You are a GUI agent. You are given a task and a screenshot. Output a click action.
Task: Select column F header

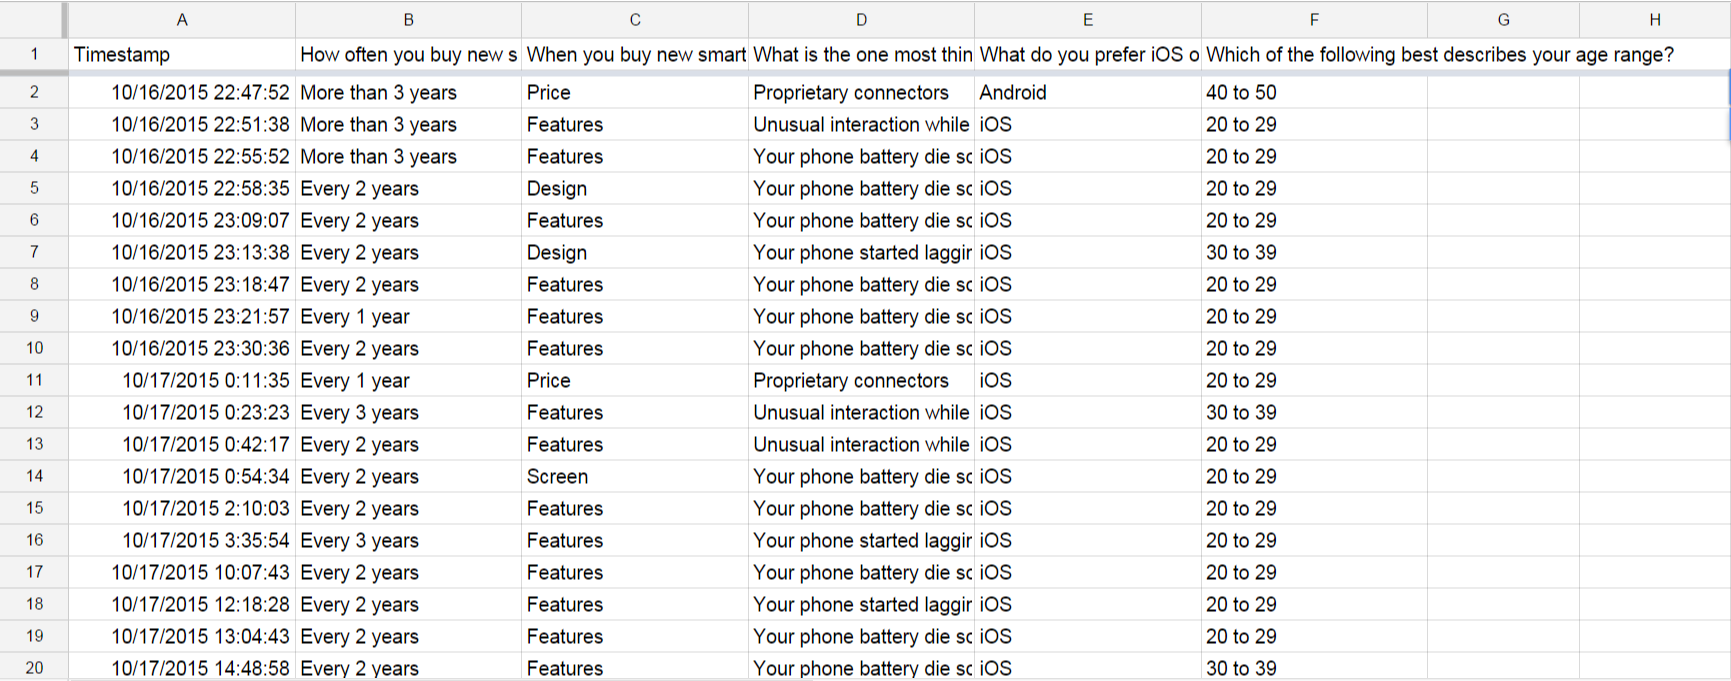pos(1314,19)
